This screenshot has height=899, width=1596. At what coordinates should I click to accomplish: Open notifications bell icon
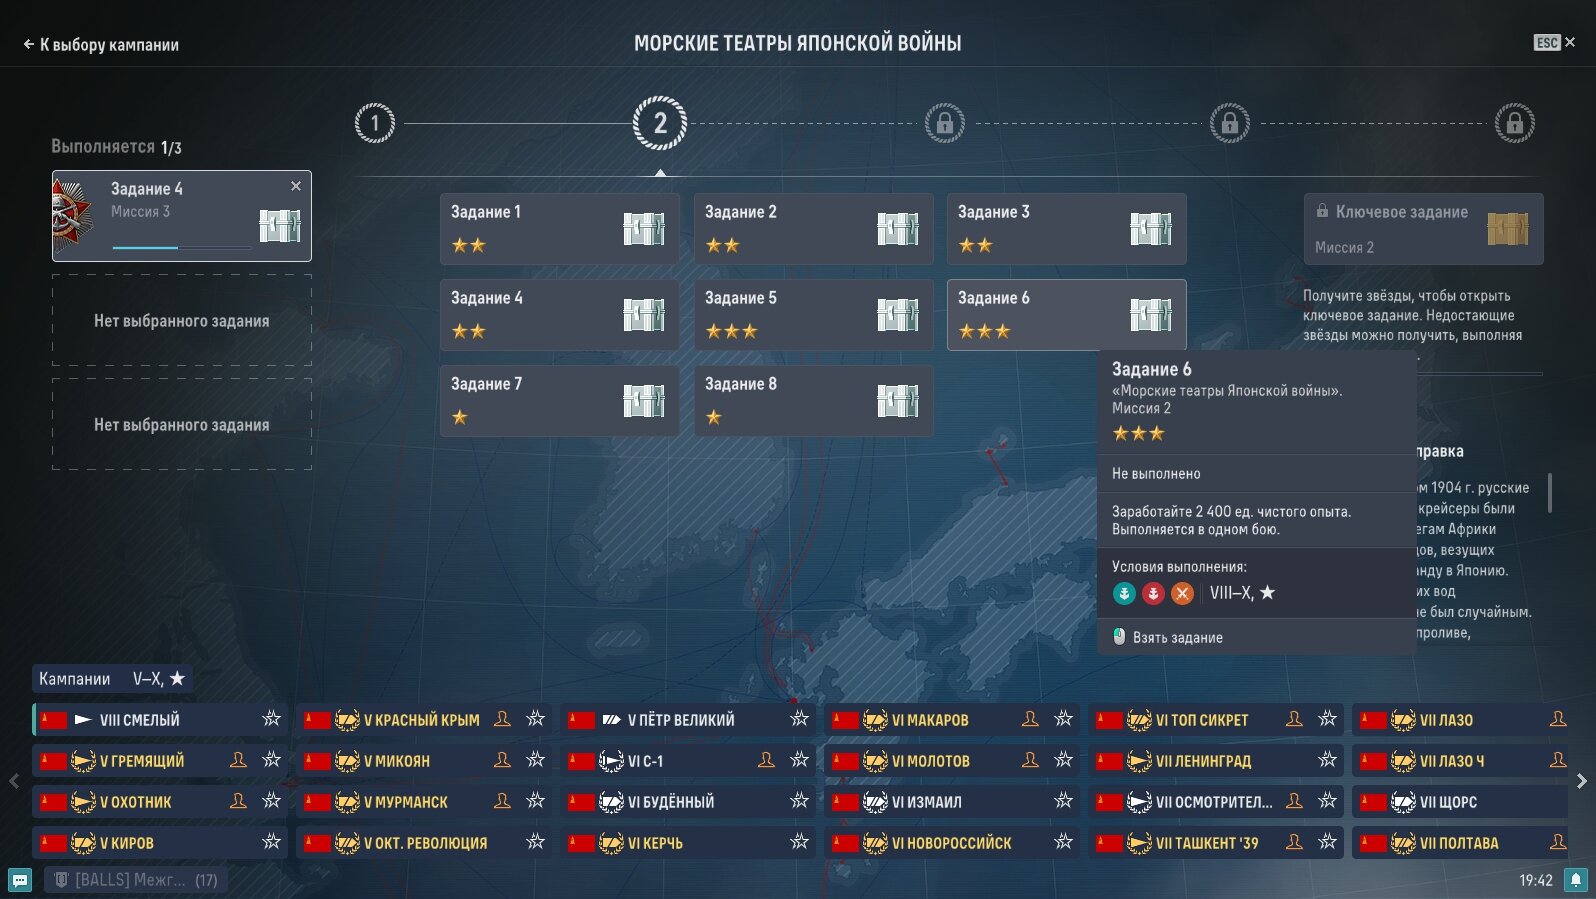pos(1576,880)
